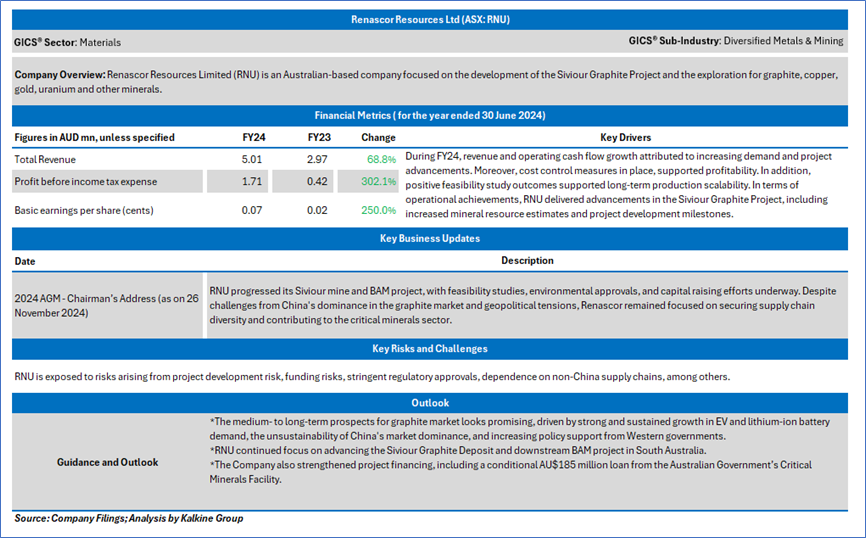The width and height of the screenshot is (866, 538).
Task: Click the 'Renascor Resources Ltd (ASX: RNU)' title header
Action: click(x=430, y=20)
